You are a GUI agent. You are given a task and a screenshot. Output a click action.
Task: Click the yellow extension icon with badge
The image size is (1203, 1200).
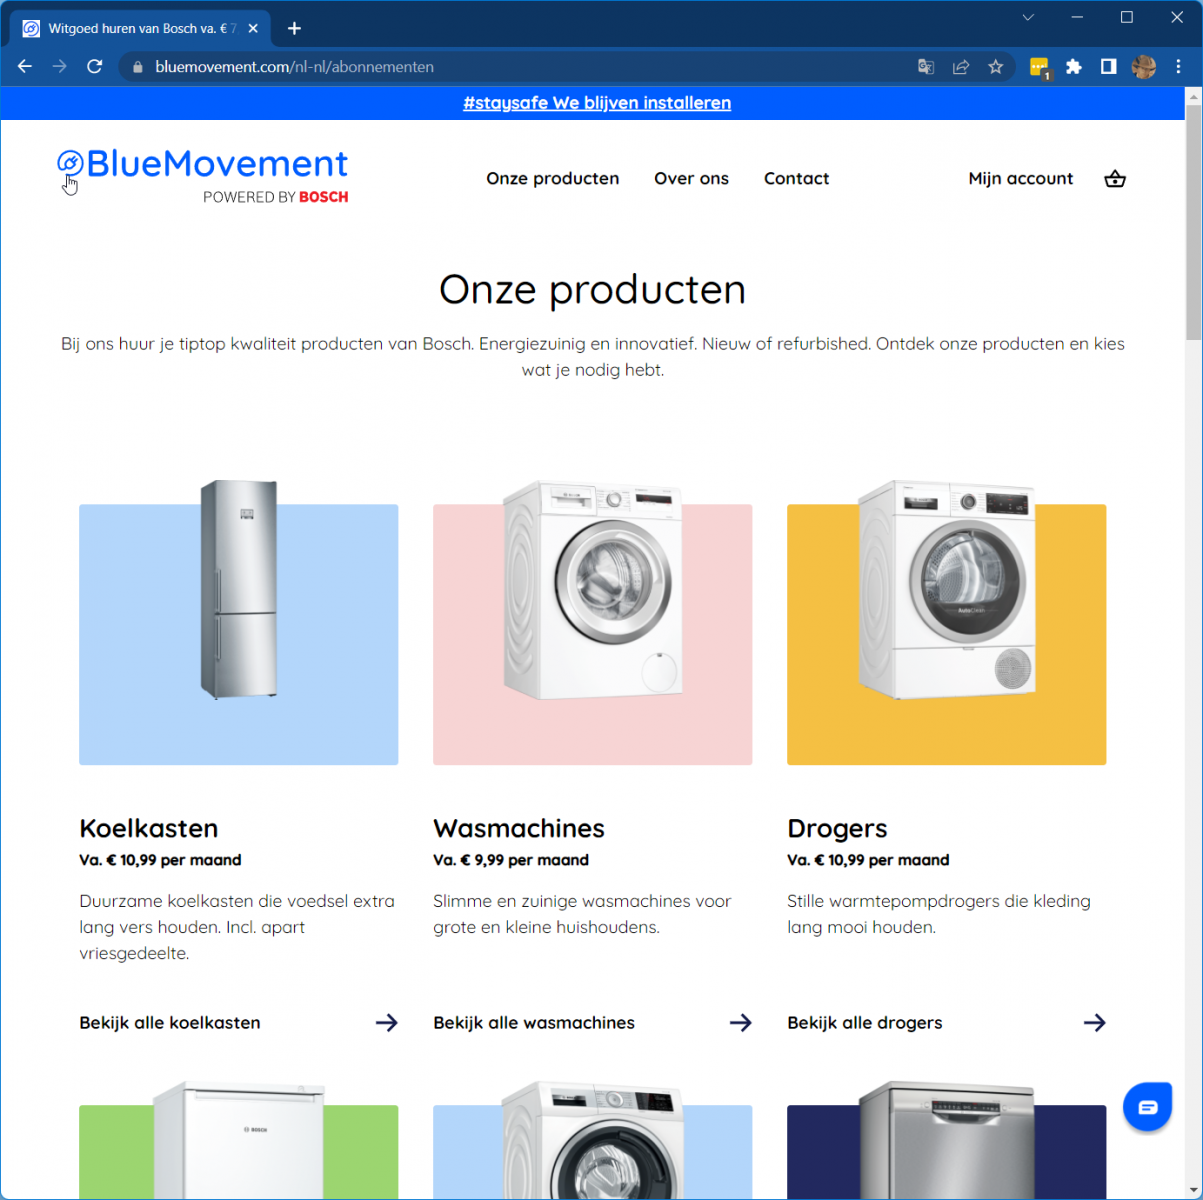(1039, 67)
